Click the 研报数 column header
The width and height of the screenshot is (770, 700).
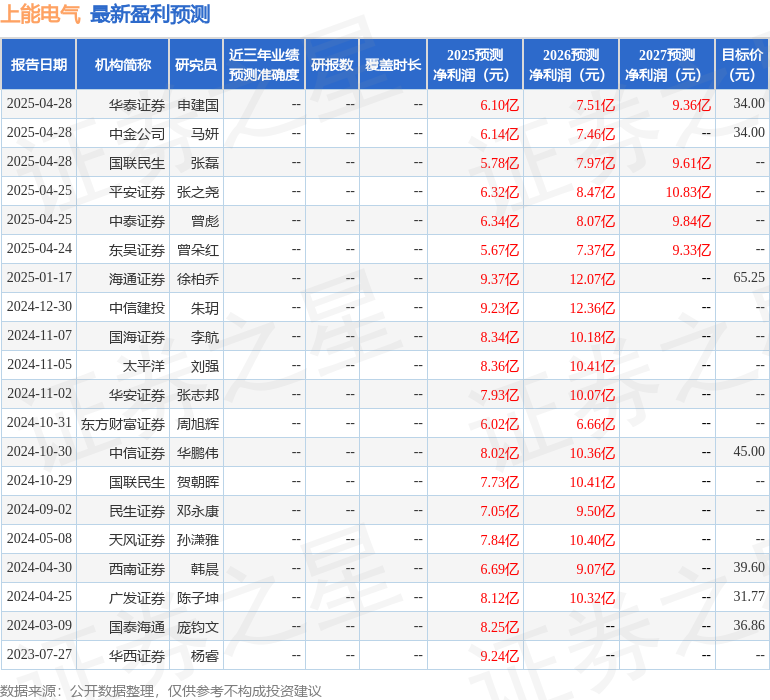332,65
